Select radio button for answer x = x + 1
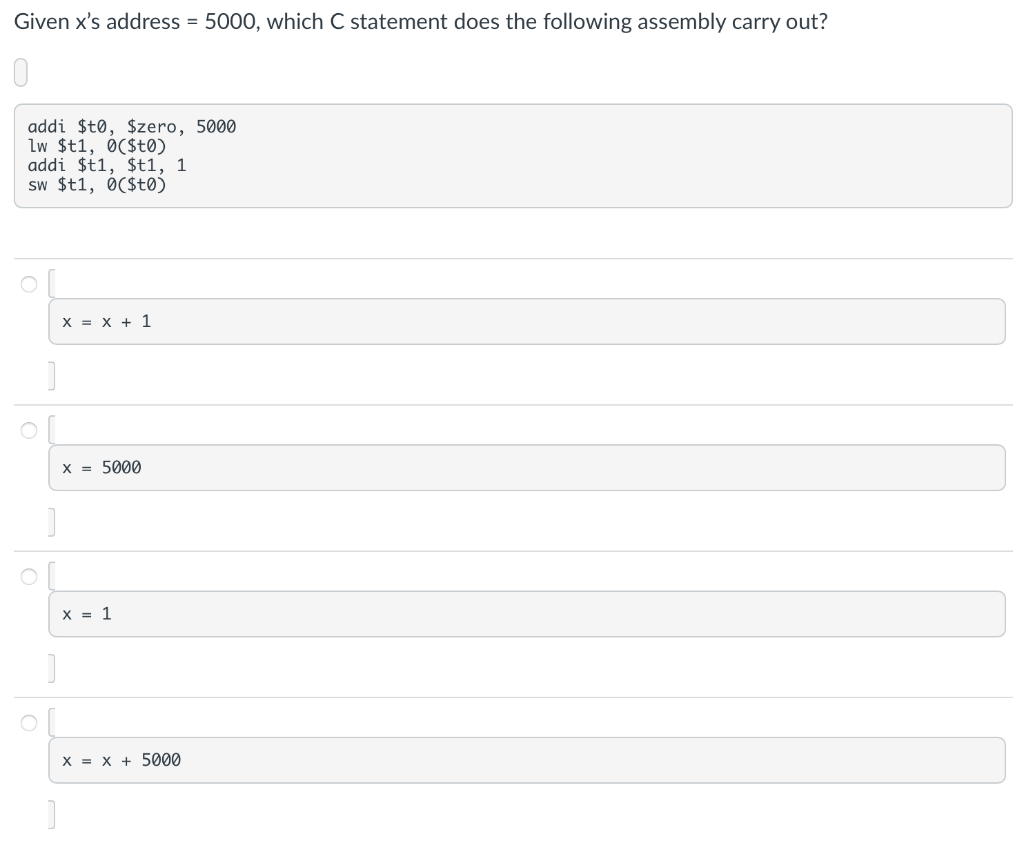This screenshot has height=843, width=1024. click(29, 284)
